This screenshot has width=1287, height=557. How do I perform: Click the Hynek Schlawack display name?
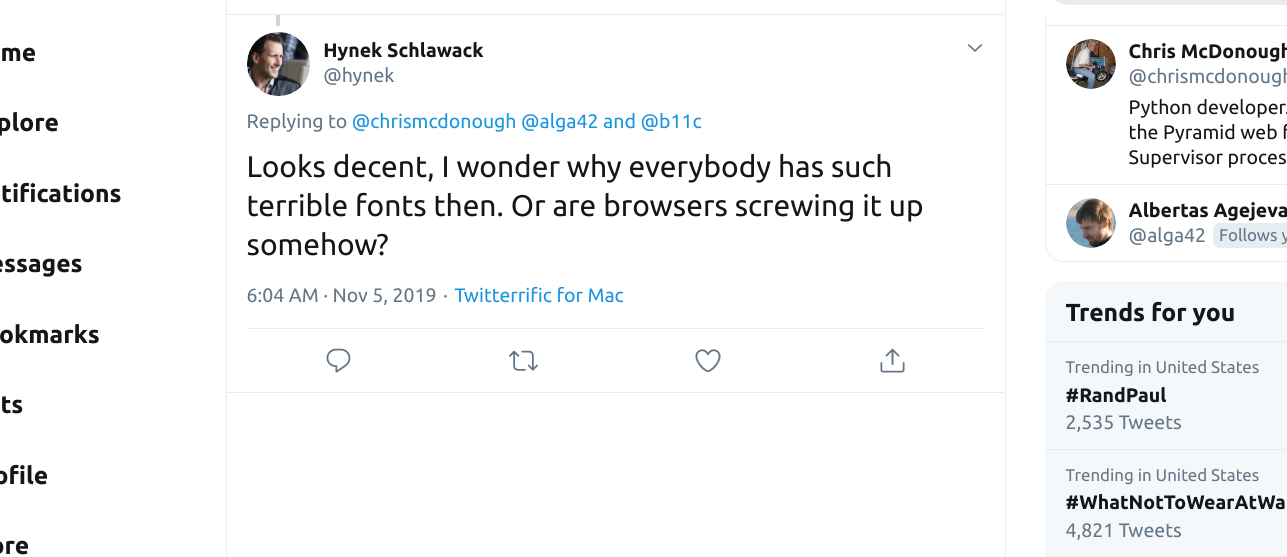[x=403, y=50]
